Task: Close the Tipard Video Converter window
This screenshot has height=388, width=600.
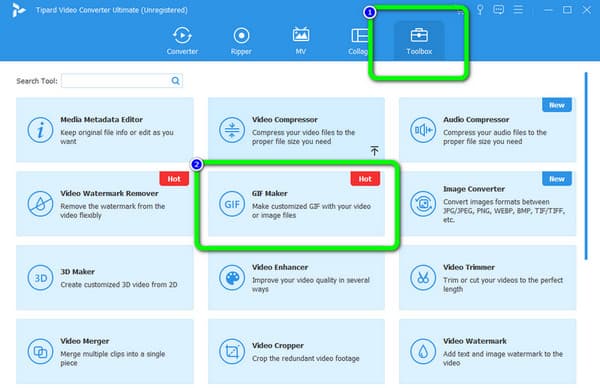Action: (586, 10)
